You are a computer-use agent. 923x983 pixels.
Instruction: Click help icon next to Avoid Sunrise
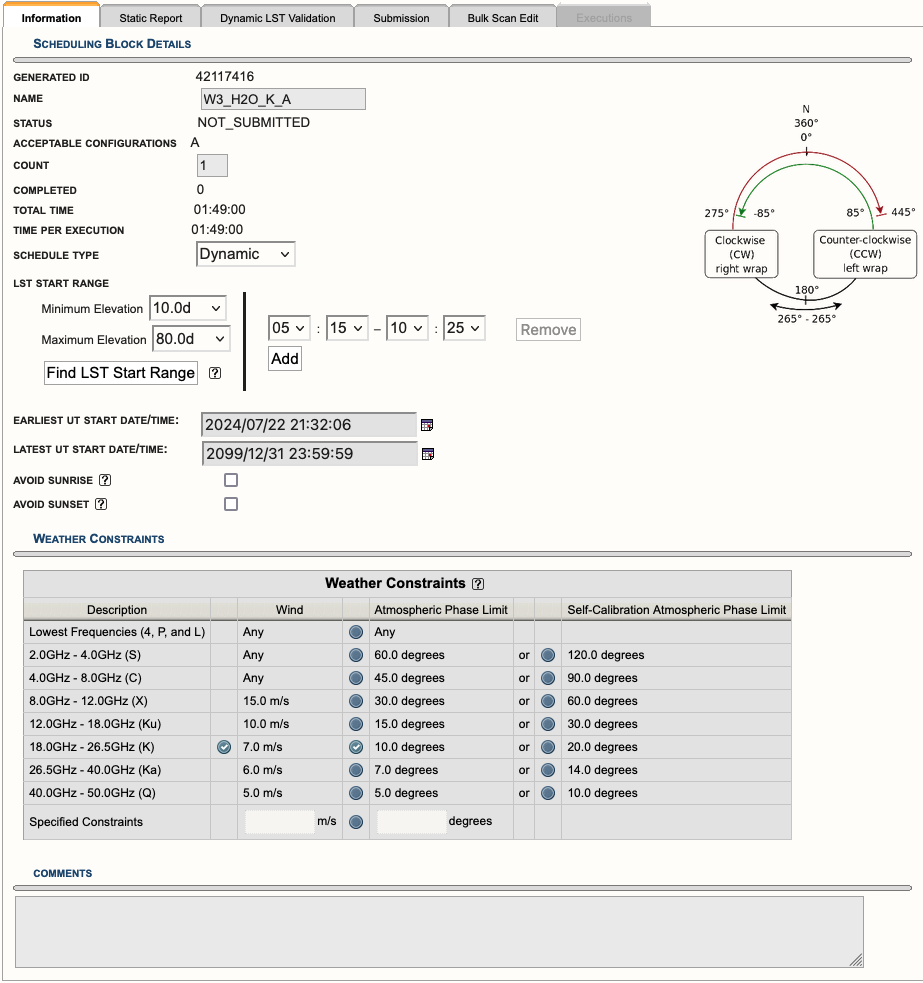point(105,481)
